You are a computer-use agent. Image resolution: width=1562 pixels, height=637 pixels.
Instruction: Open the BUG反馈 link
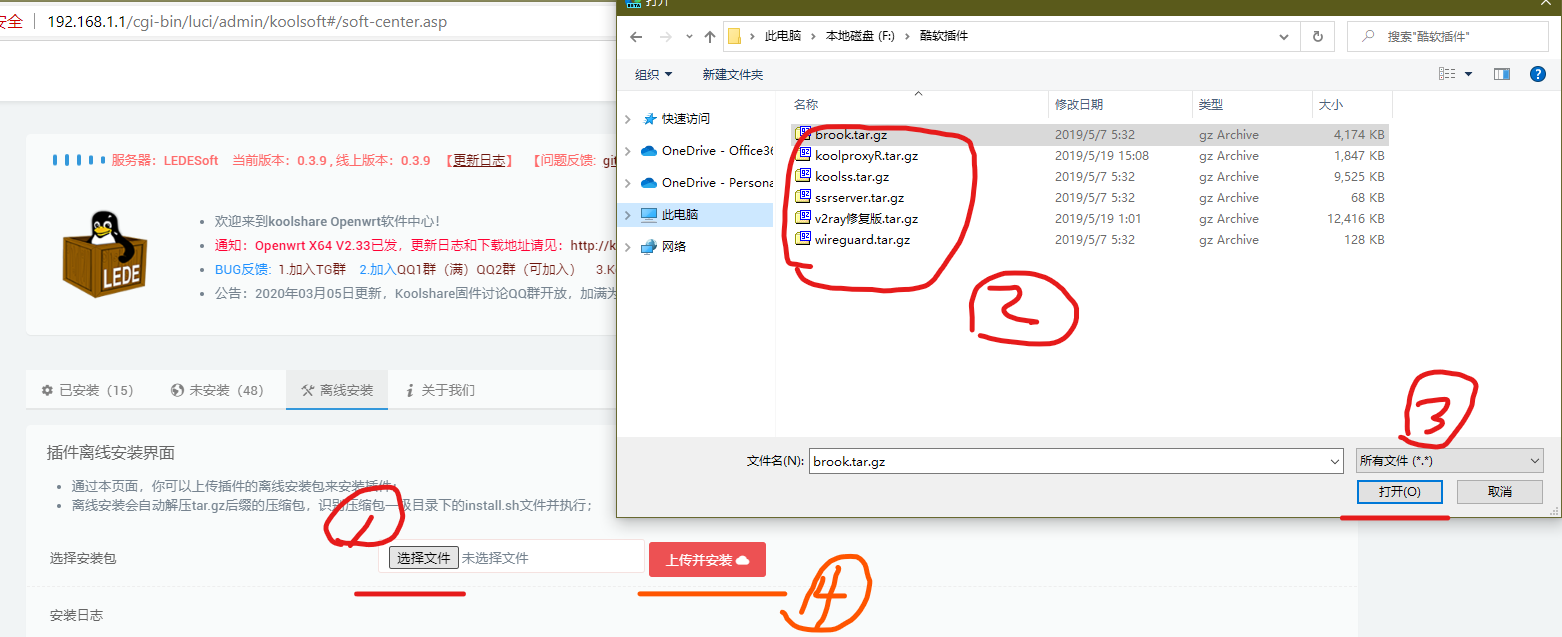(242, 269)
